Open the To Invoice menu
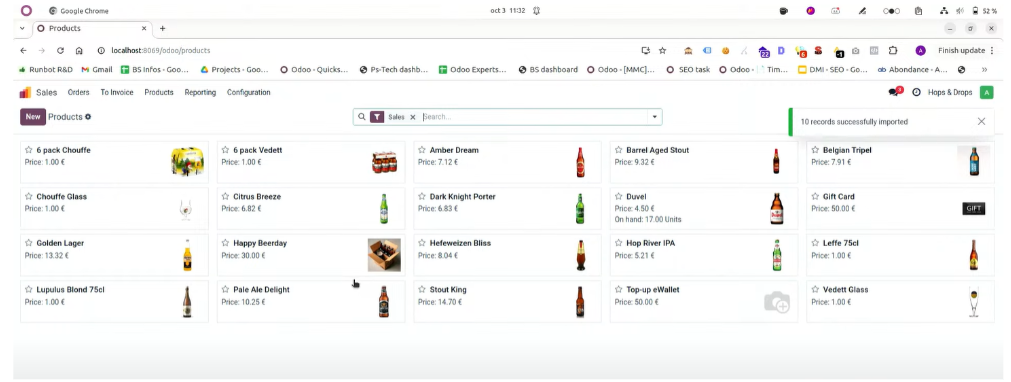This screenshot has height=382, width=1011. [117, 92]
